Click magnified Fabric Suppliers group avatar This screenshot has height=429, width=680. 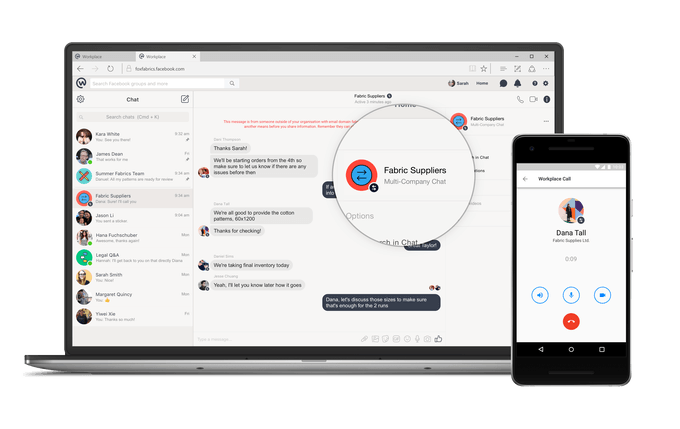point(361,175)
